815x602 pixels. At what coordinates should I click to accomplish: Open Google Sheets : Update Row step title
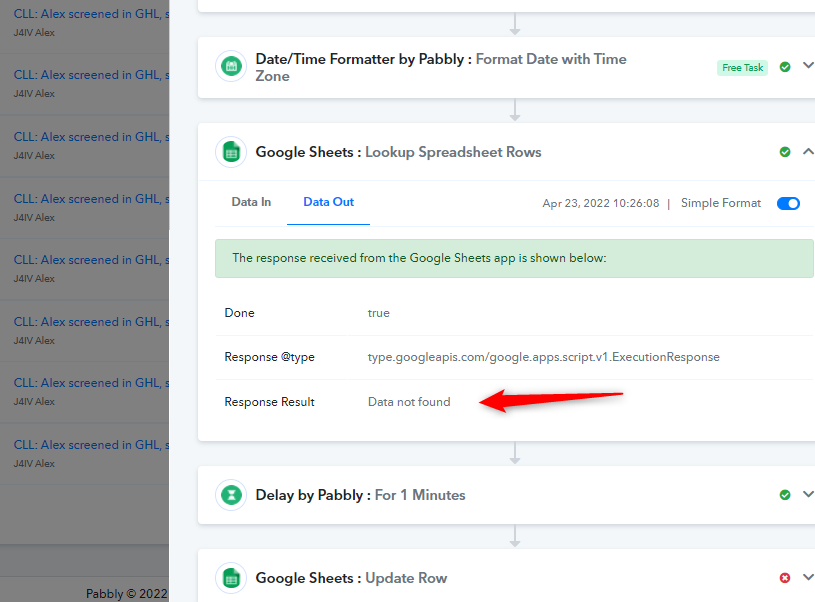(x=351, y=578)
